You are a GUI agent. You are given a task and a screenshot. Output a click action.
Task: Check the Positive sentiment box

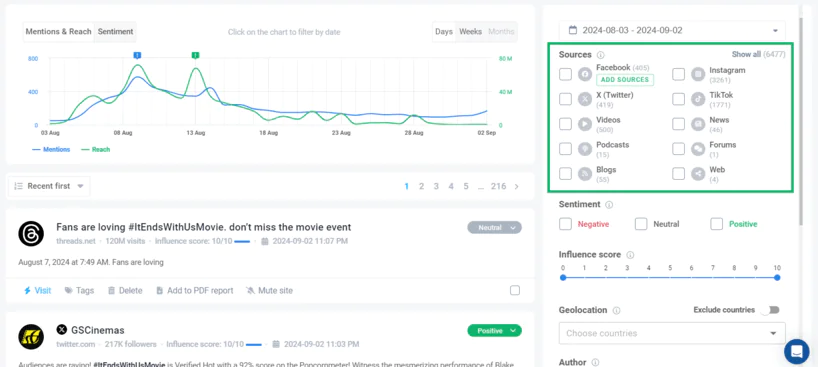click(717, 224)
